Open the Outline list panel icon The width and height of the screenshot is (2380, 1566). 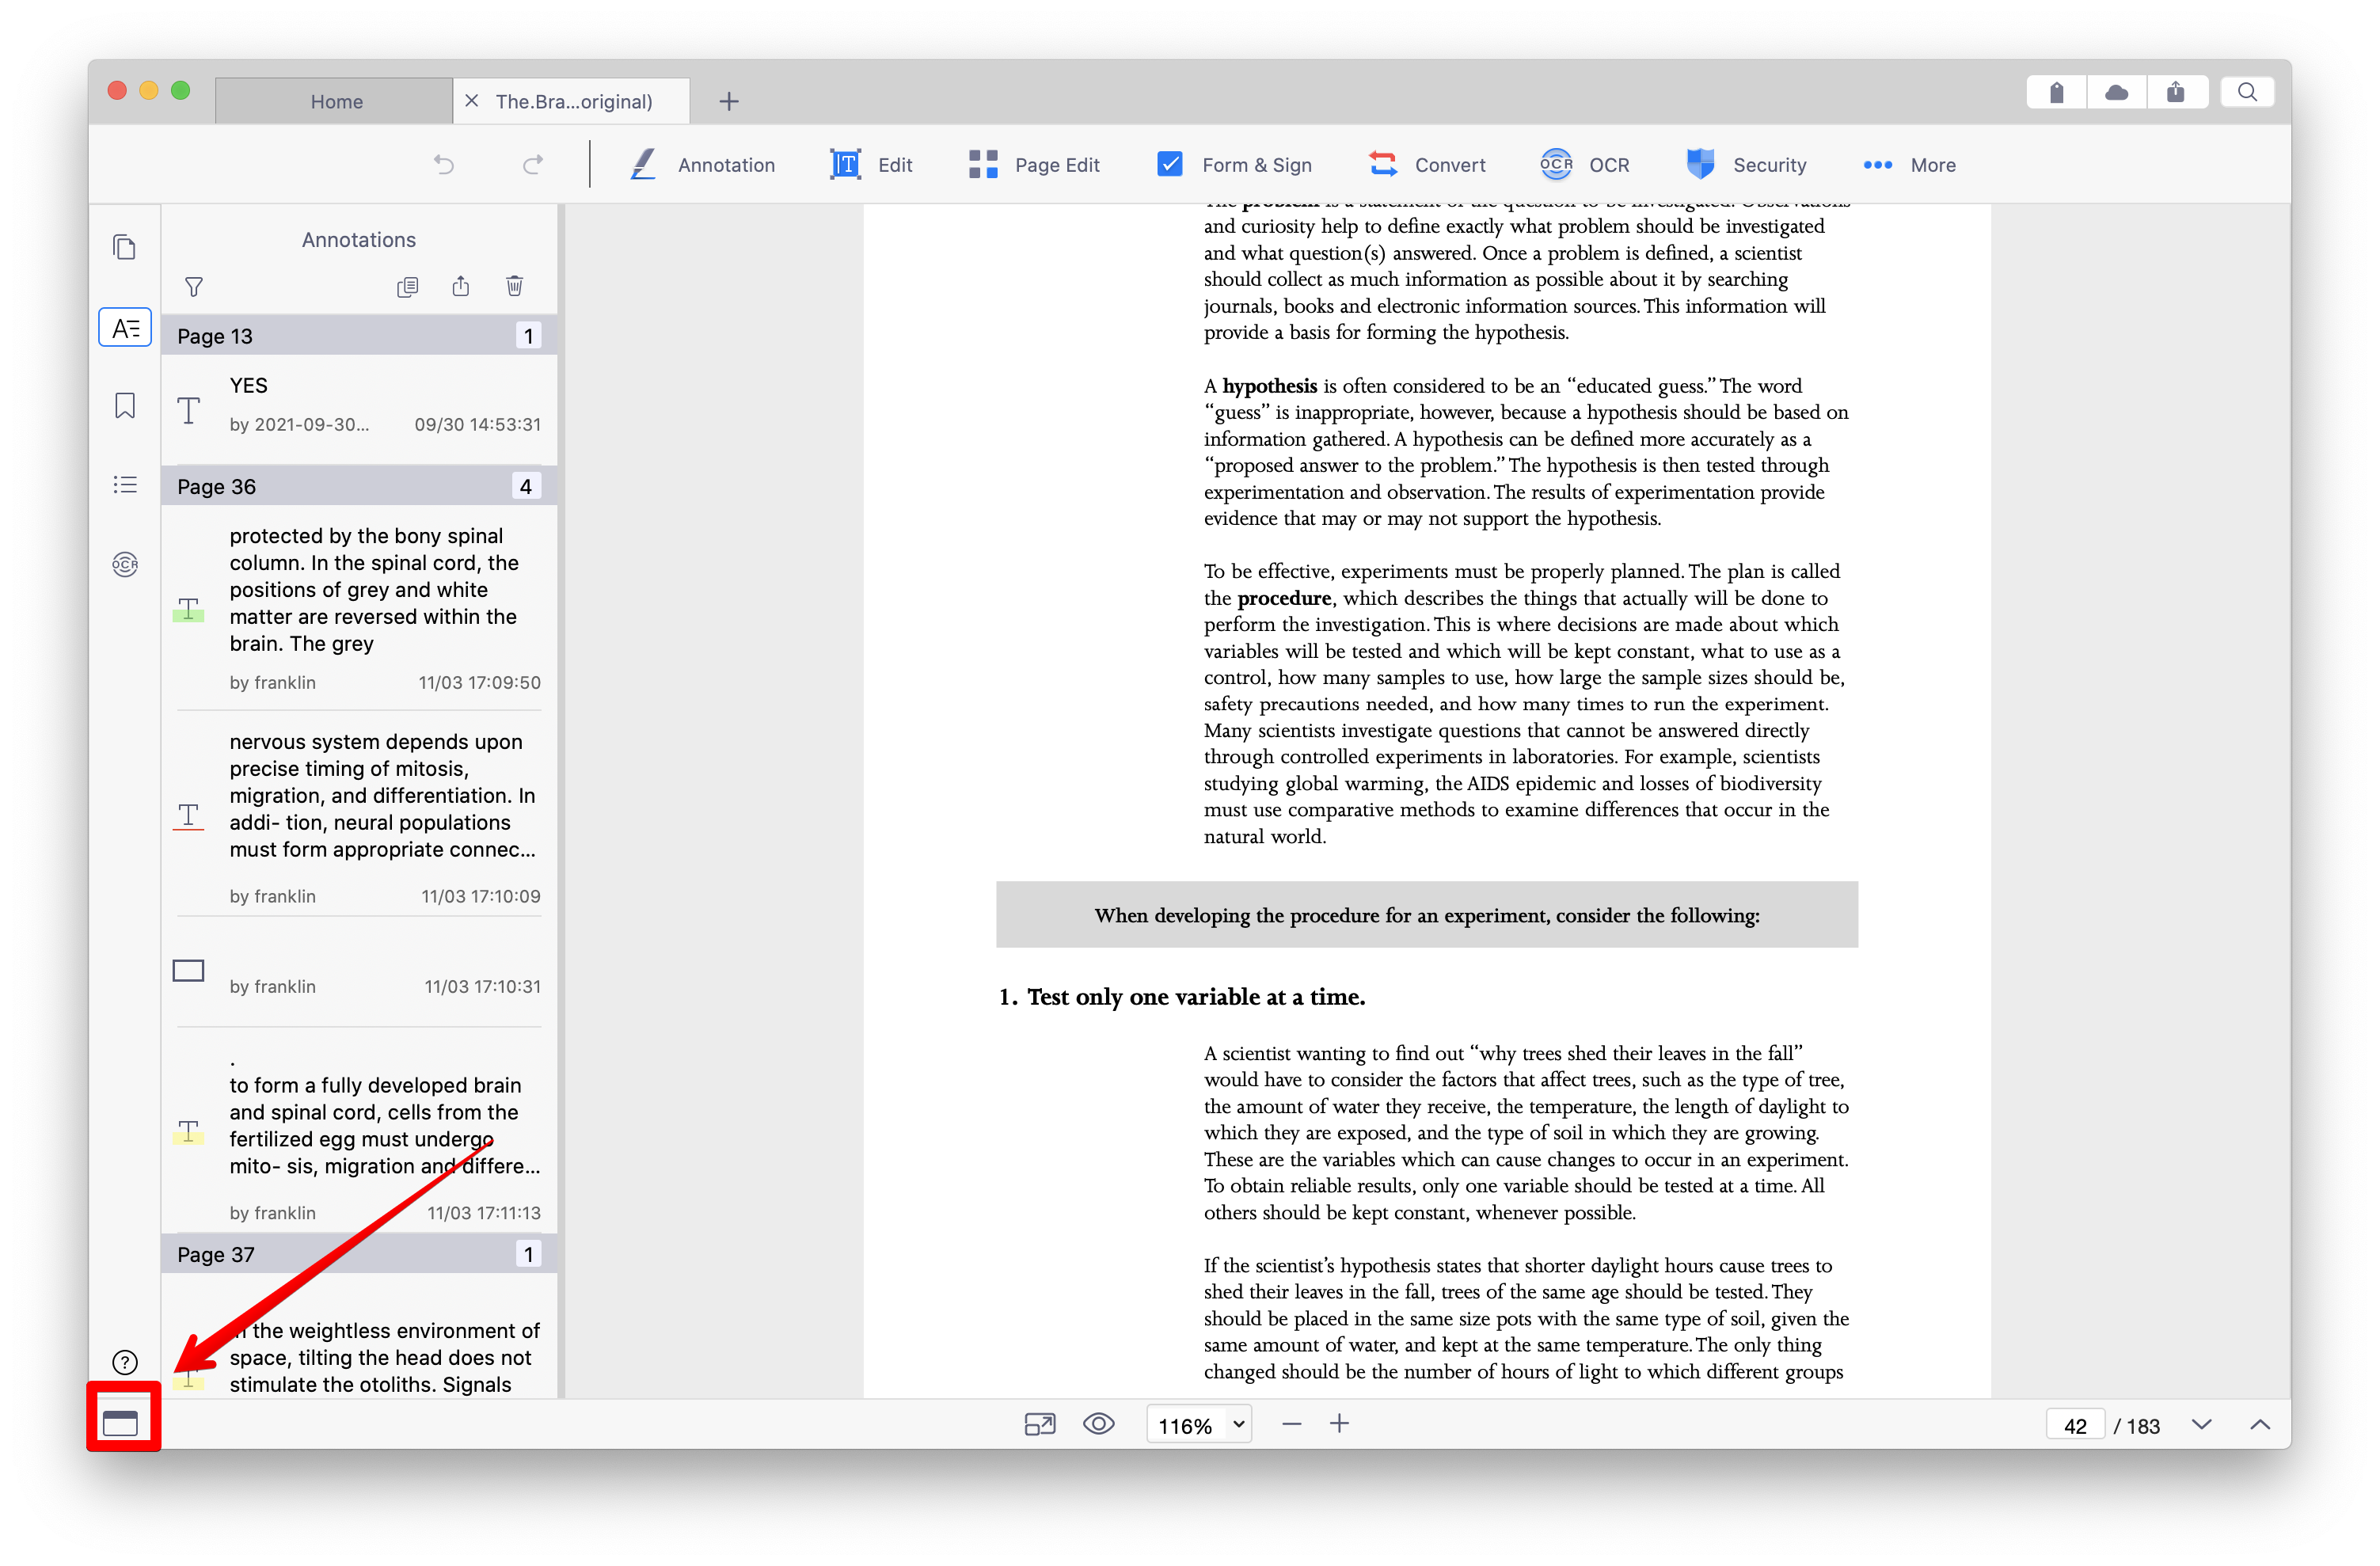click(x=124, y=485)
